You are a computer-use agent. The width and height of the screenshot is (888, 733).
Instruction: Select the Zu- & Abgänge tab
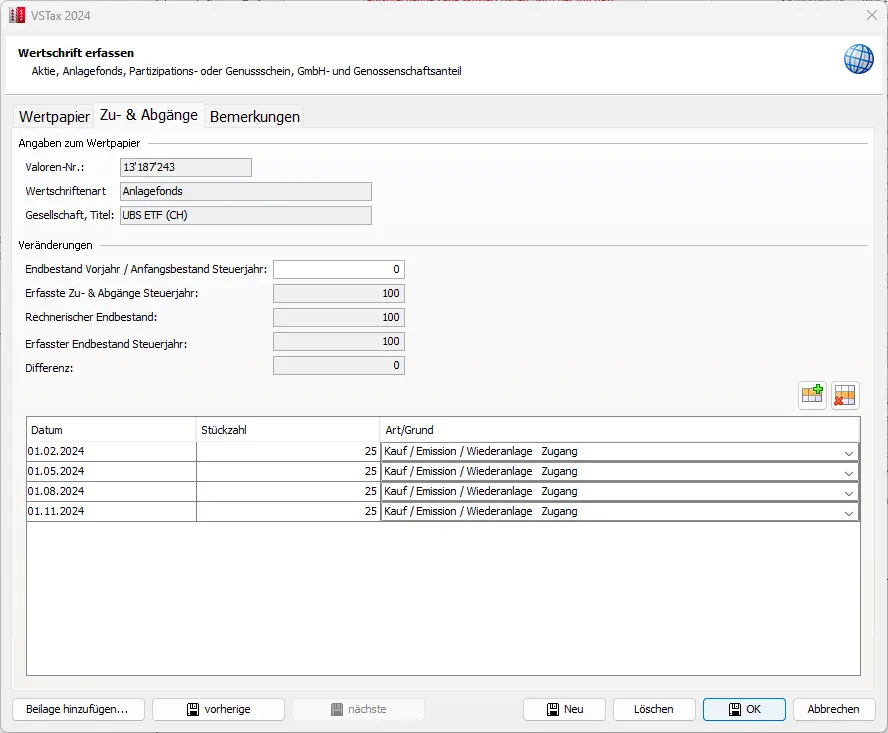pyautogui.click(x=149, y=115)
